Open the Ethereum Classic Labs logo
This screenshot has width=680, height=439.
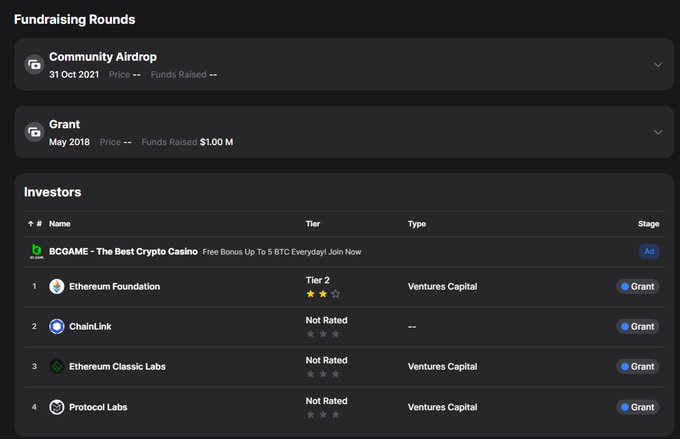[x=57, y=367]
